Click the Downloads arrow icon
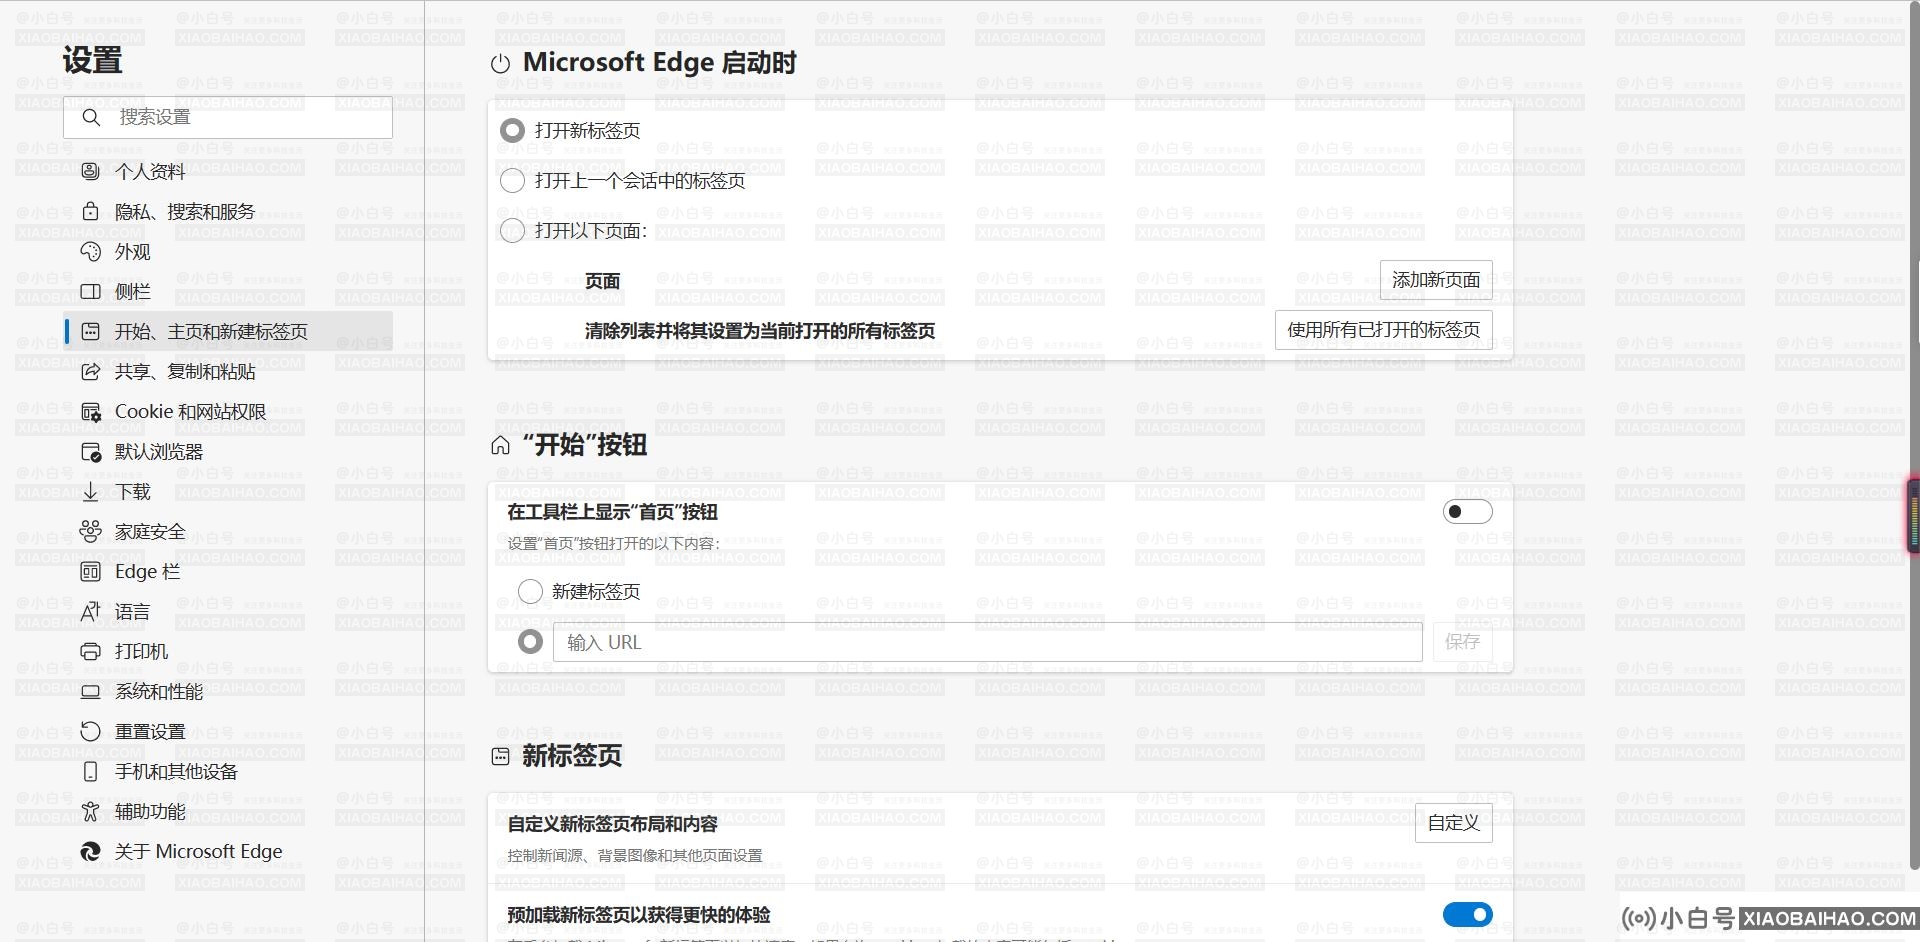Screen dimensions: 1920x942 point(90,491)
